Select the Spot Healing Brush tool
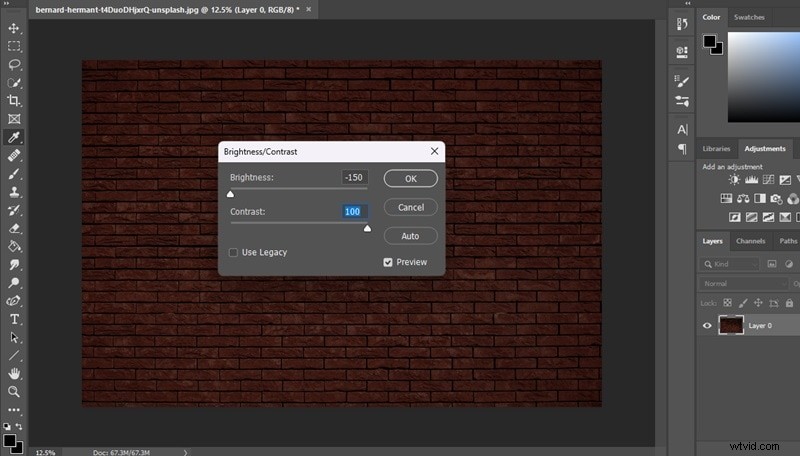Image resolution: width=800 pixels, height=456 pixels. point(14,156)
